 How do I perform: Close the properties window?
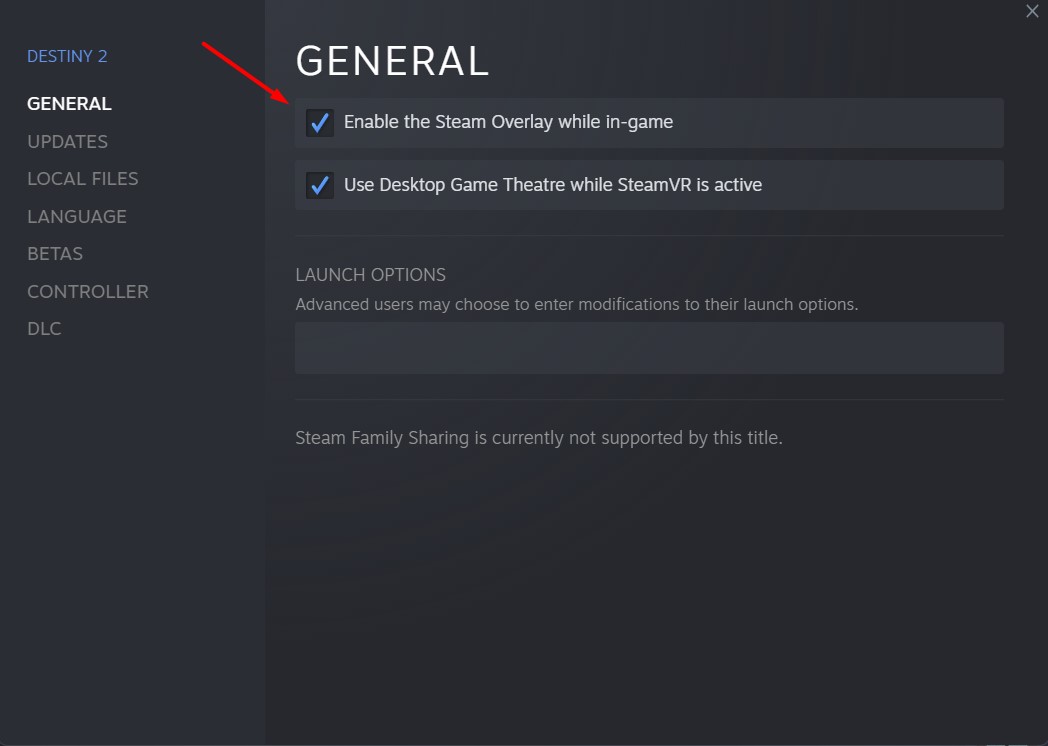tap(1032, 12)
